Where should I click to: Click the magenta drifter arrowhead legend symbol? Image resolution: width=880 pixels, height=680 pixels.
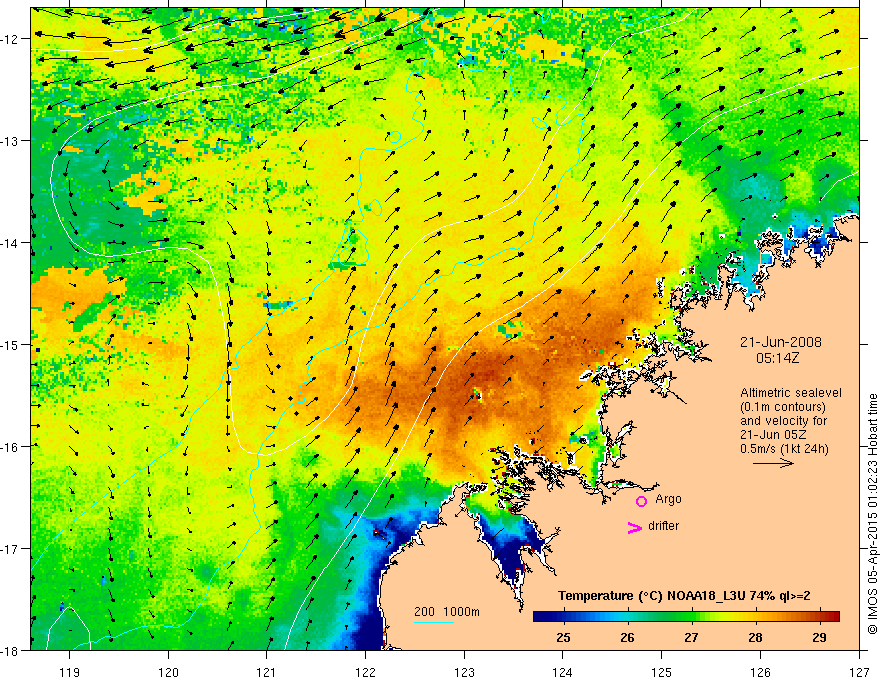click(x=635, y=528)
